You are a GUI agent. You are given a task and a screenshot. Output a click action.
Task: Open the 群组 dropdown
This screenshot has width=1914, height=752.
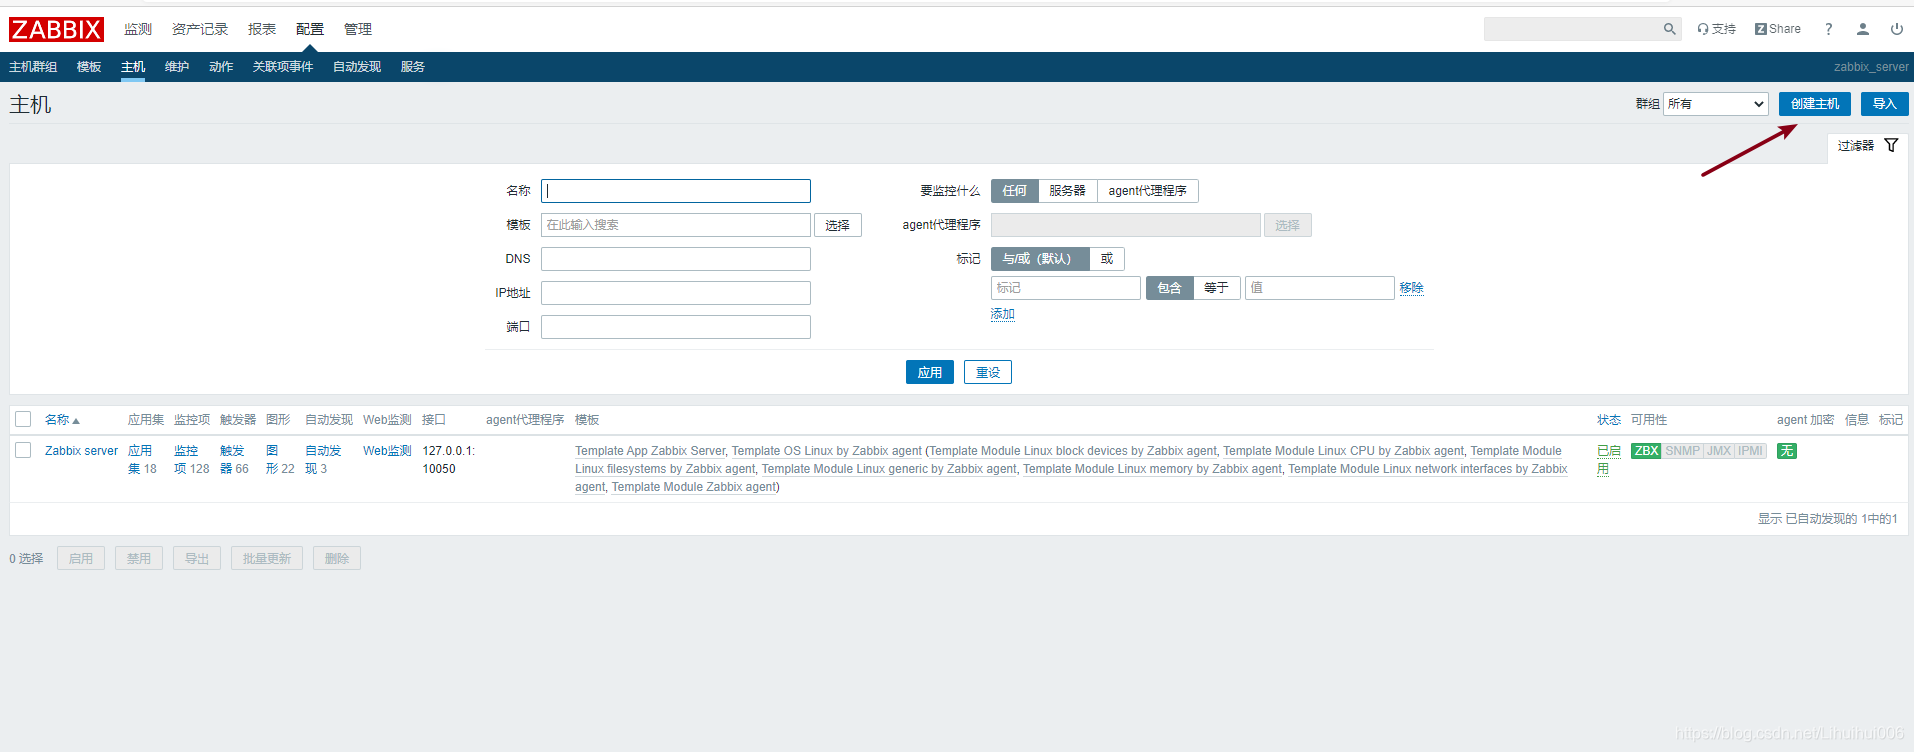[1715, 104]
